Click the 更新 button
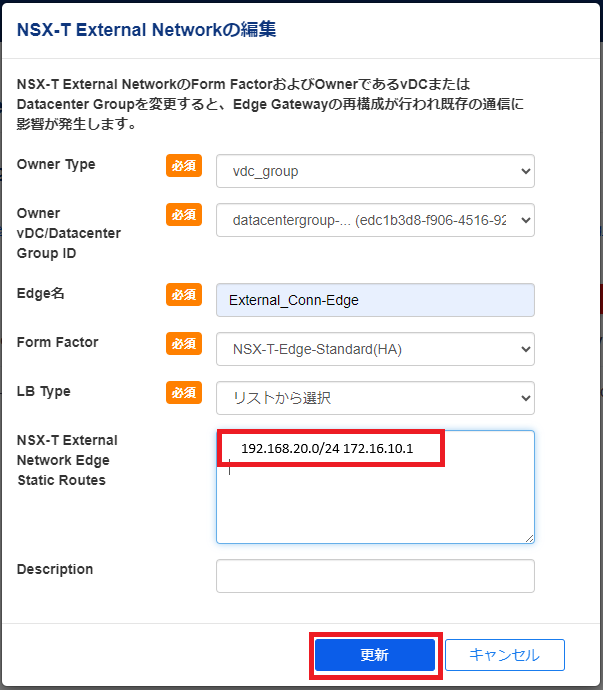Image resolution: width=603 pixels, height=690 pixels. click(375, 655)
